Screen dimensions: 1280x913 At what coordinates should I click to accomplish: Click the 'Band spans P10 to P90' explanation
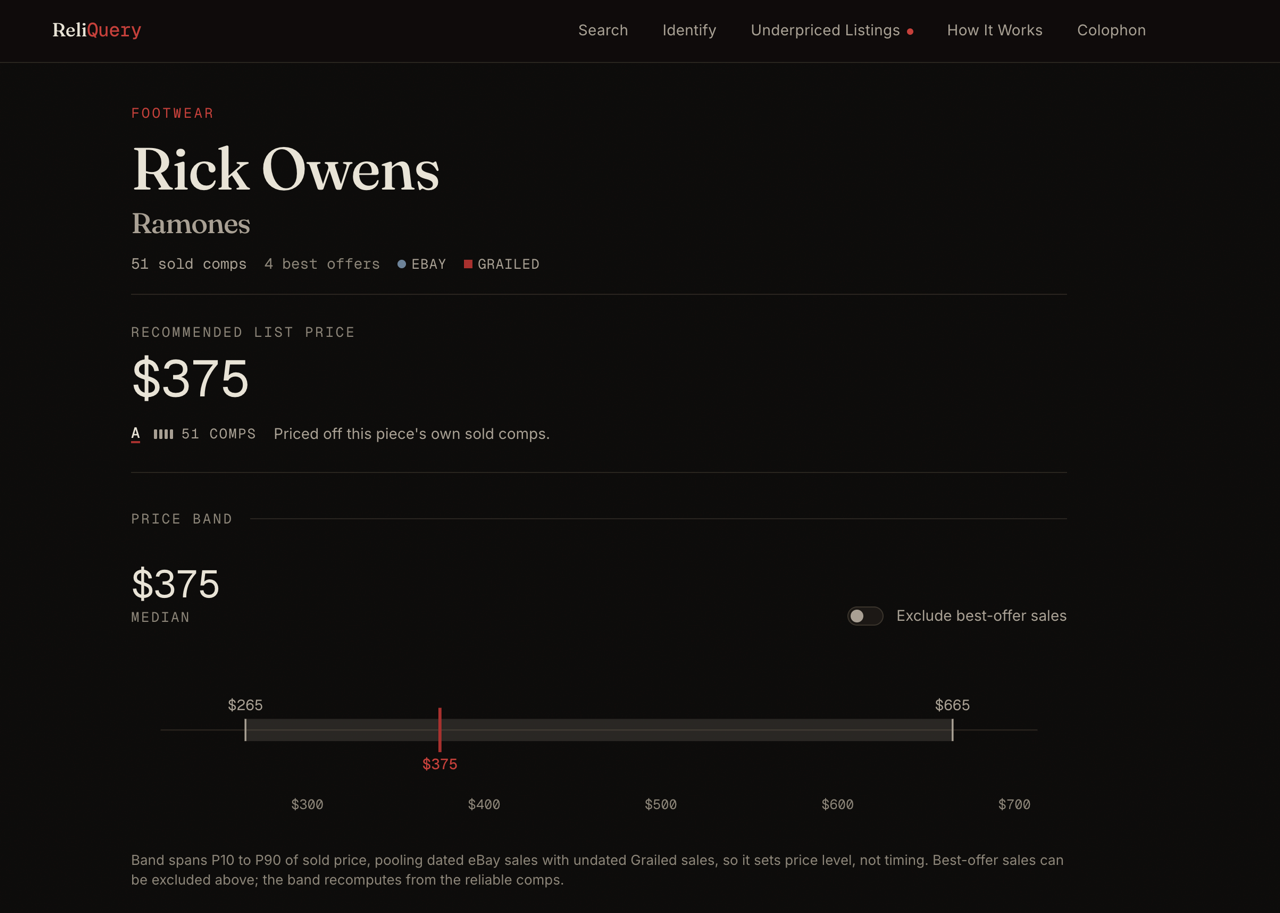[598, 870]
